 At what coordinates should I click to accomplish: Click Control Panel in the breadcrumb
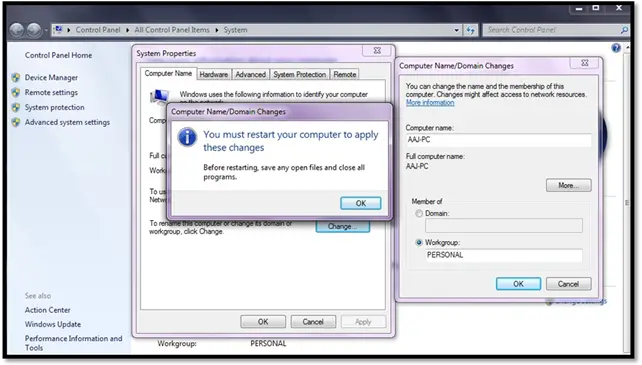click(98, 30)
